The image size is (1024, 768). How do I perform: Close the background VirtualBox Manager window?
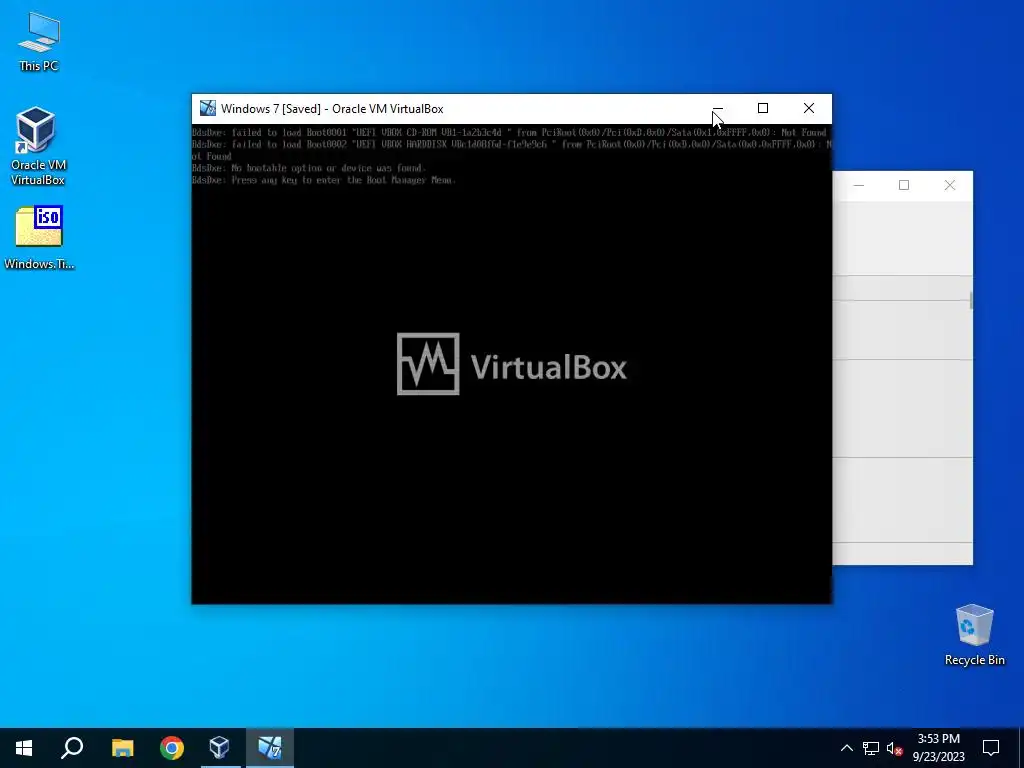click(x=950, y=185)
